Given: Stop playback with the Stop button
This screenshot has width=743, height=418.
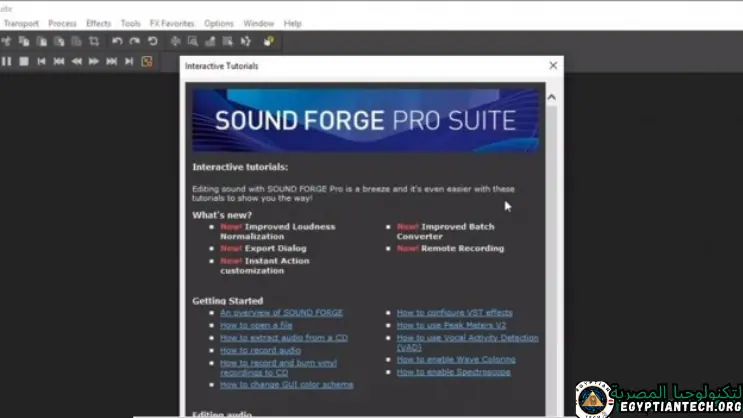Looking at the screenshot, I should pyautogui.click(x=24, y=62).
